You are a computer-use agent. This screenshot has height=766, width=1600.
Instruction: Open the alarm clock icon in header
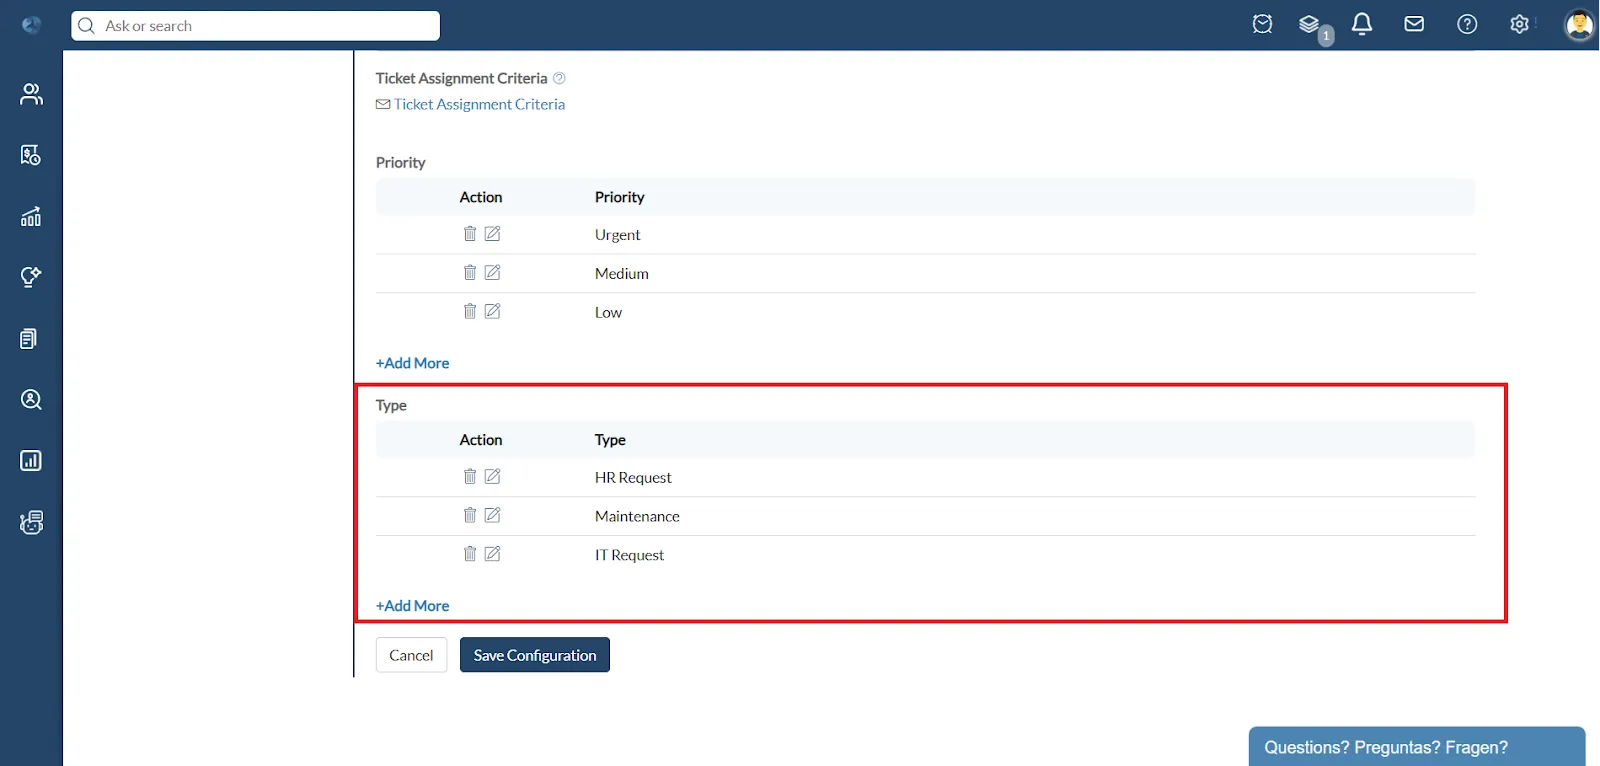click(x=1262, y=24)
